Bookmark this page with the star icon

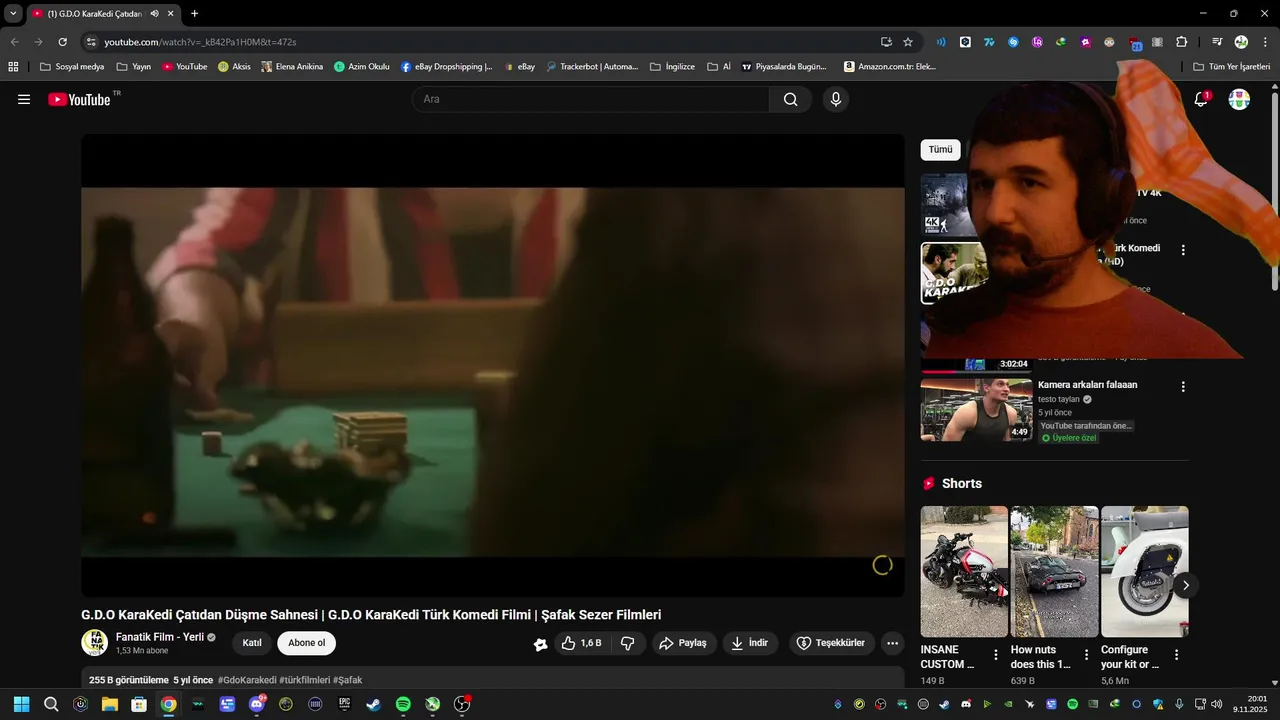coord(908,42)
